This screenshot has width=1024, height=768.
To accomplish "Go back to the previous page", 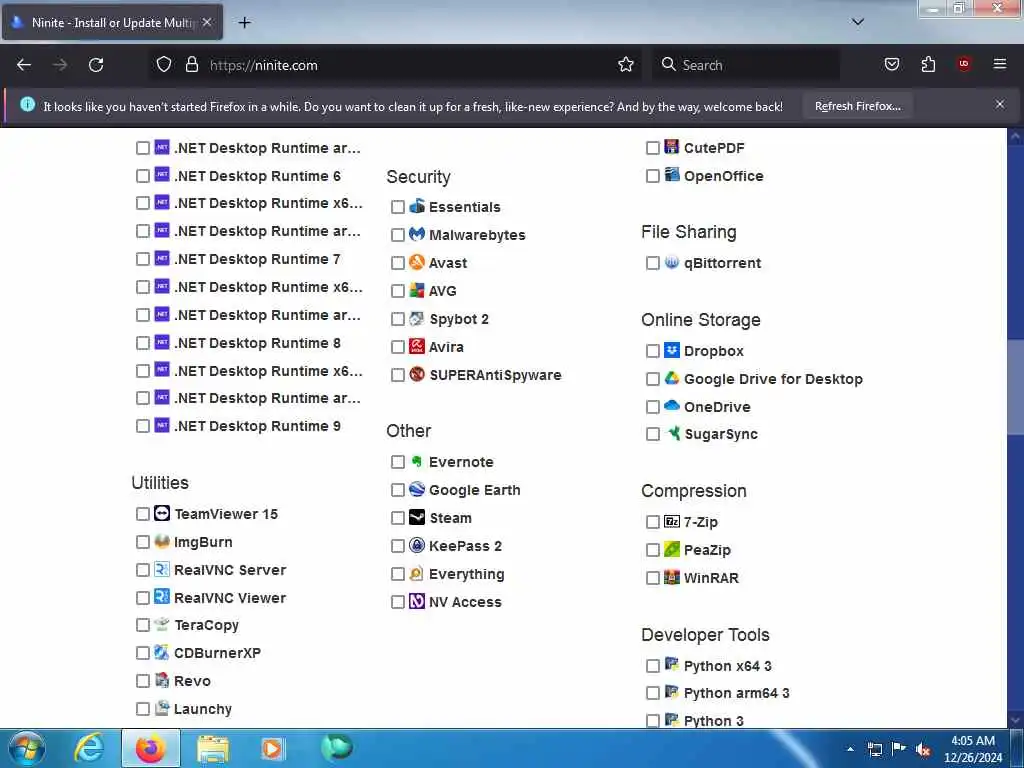I will [24, 65].
